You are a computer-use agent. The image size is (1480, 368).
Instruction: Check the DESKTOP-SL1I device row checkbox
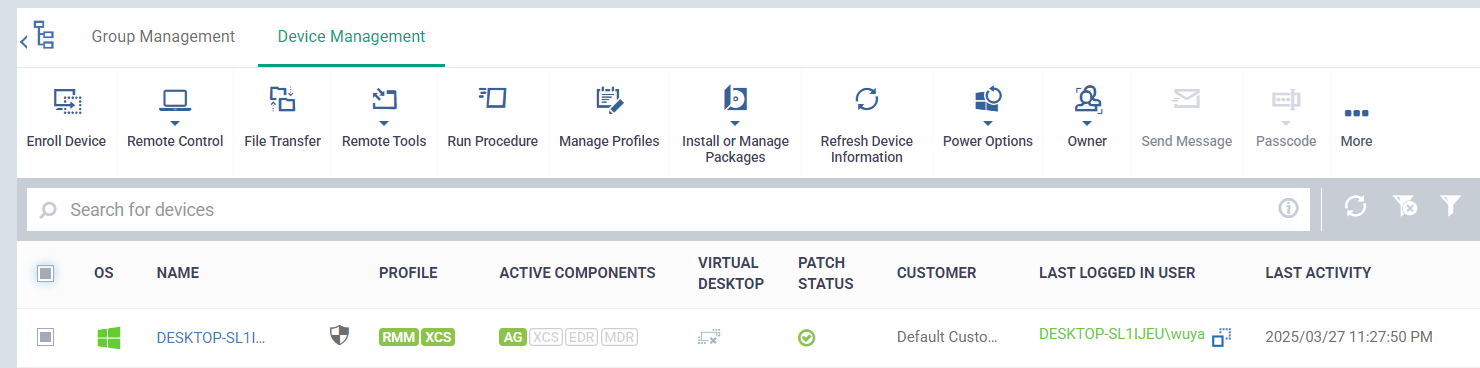[x=45, y=337]
